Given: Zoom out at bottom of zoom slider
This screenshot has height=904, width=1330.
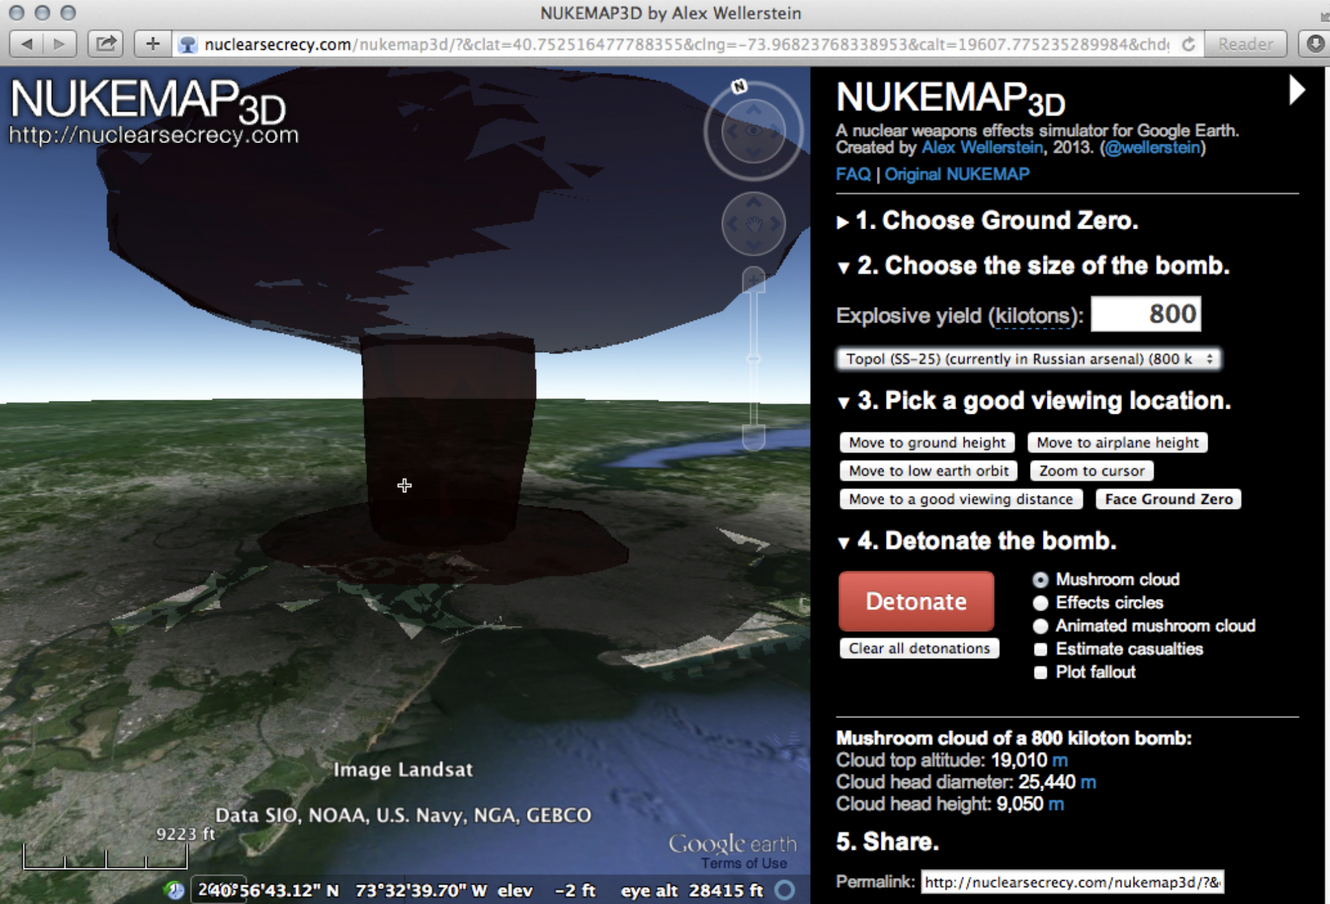Looking at the screenshot, I should 753,437.
